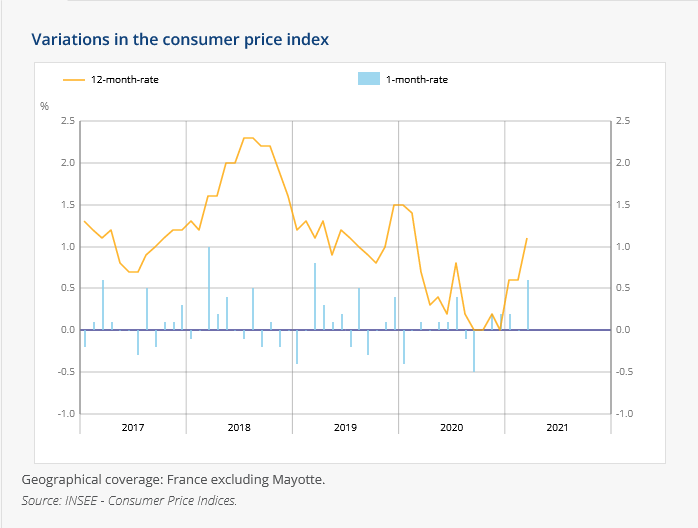Click the 2.5 label on the left axis
698x528 pixels.
[68, 121]
